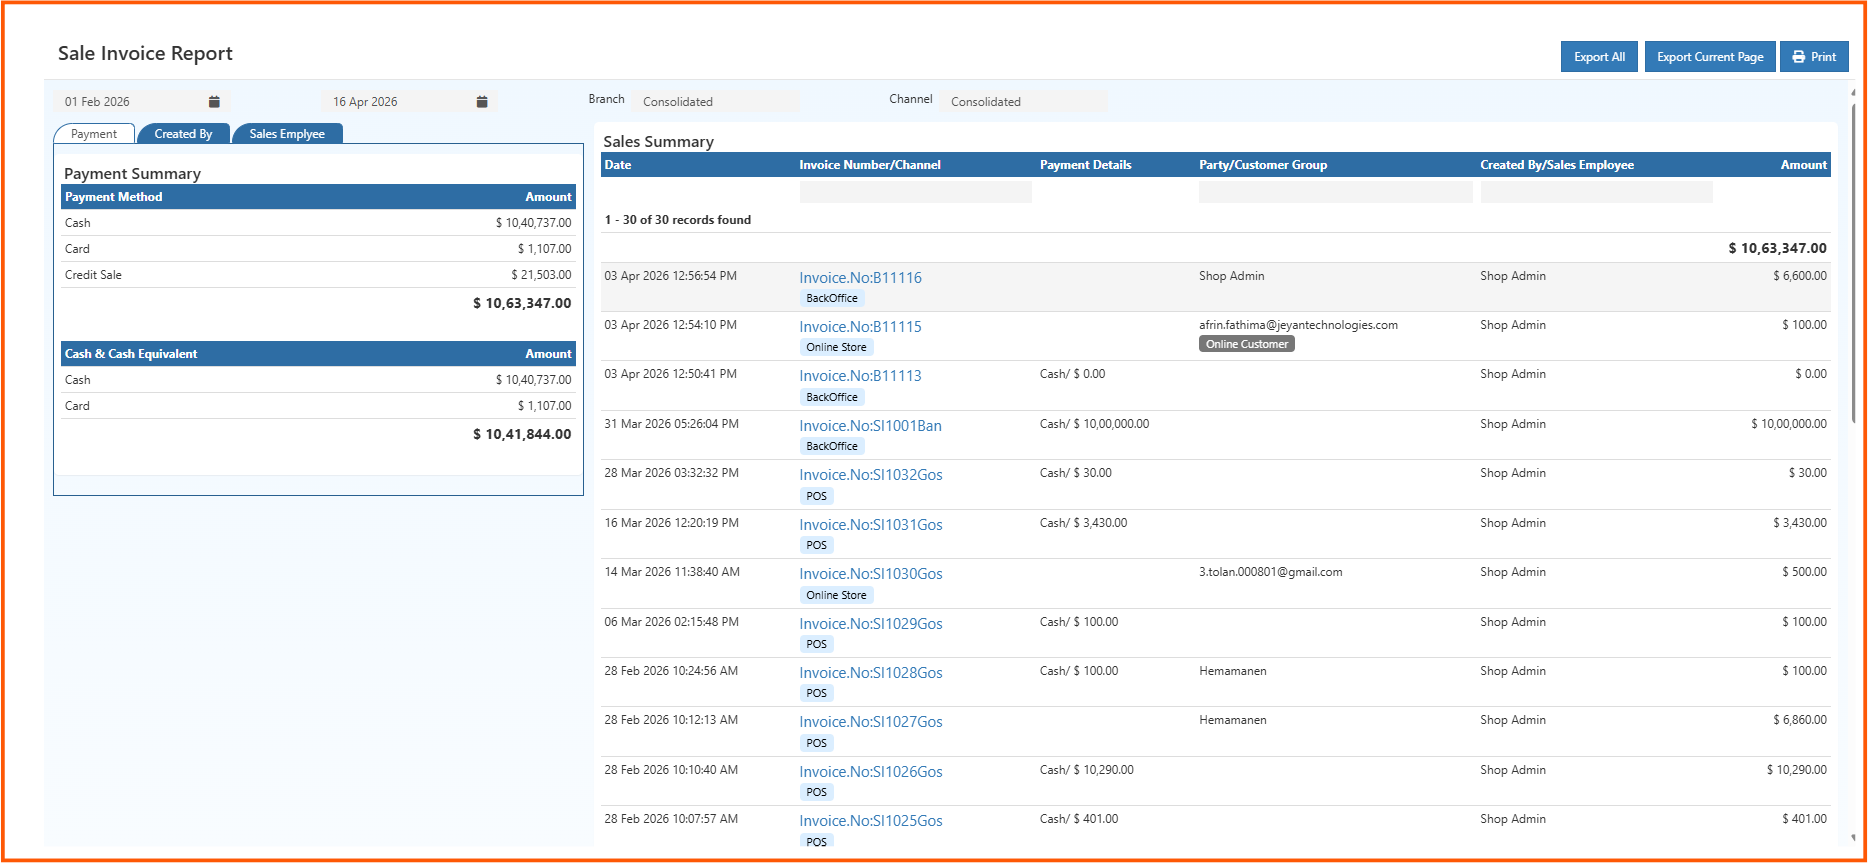Click the Export All button

point(1599,57)
